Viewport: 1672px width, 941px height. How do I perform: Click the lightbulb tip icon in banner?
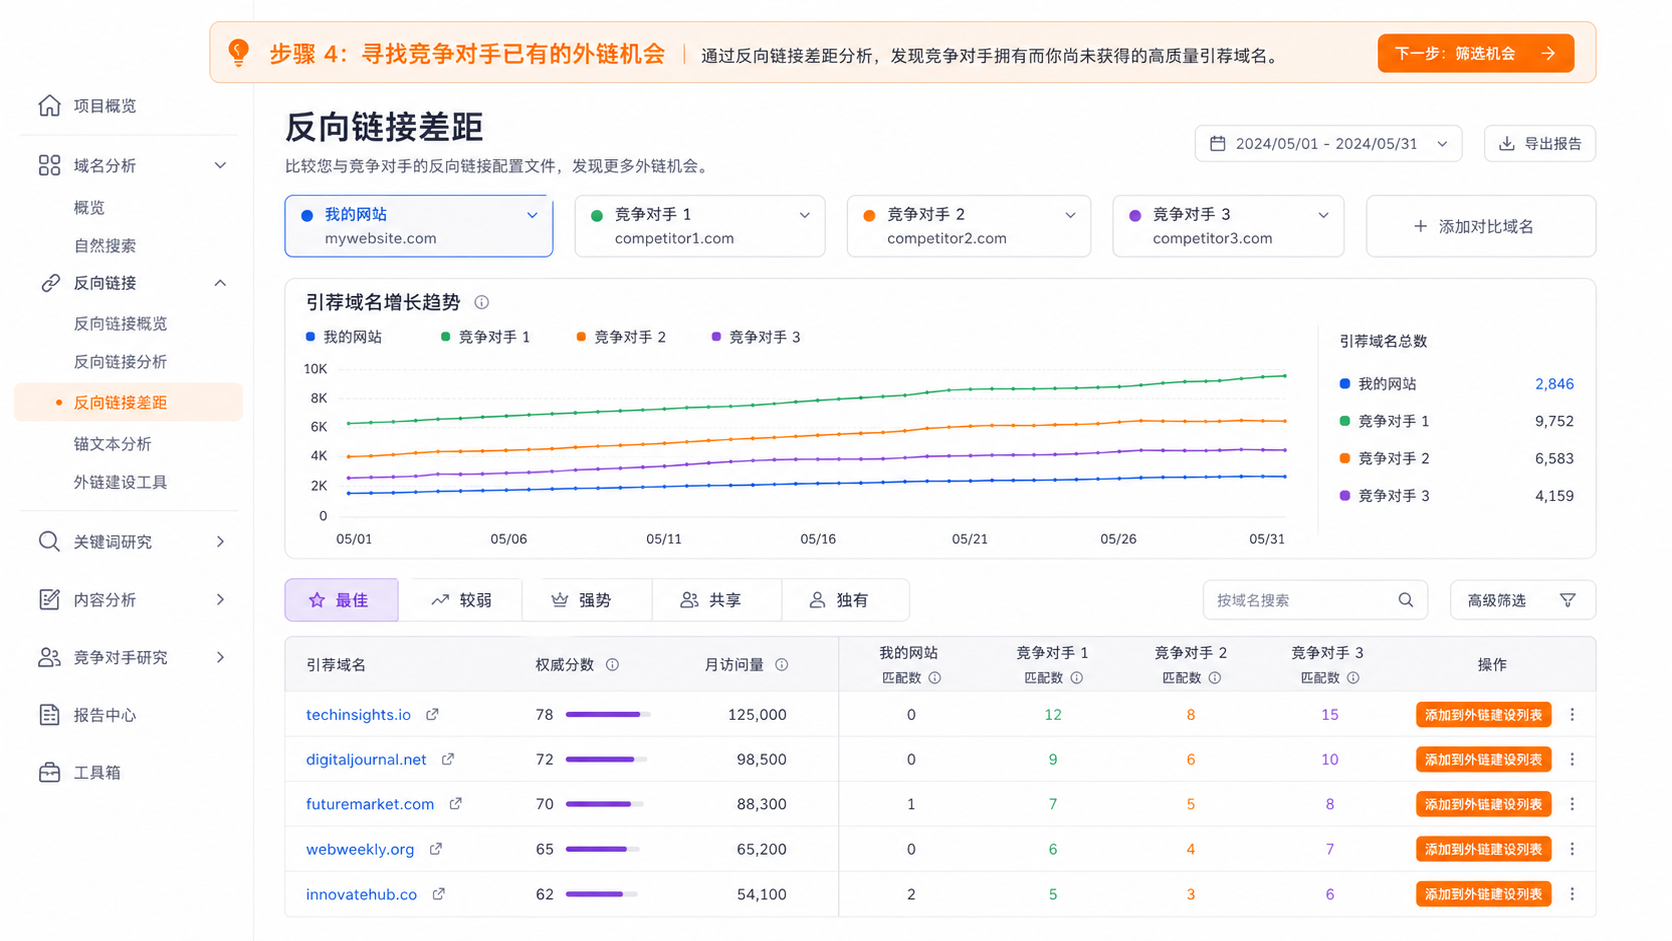click(239, 53)
